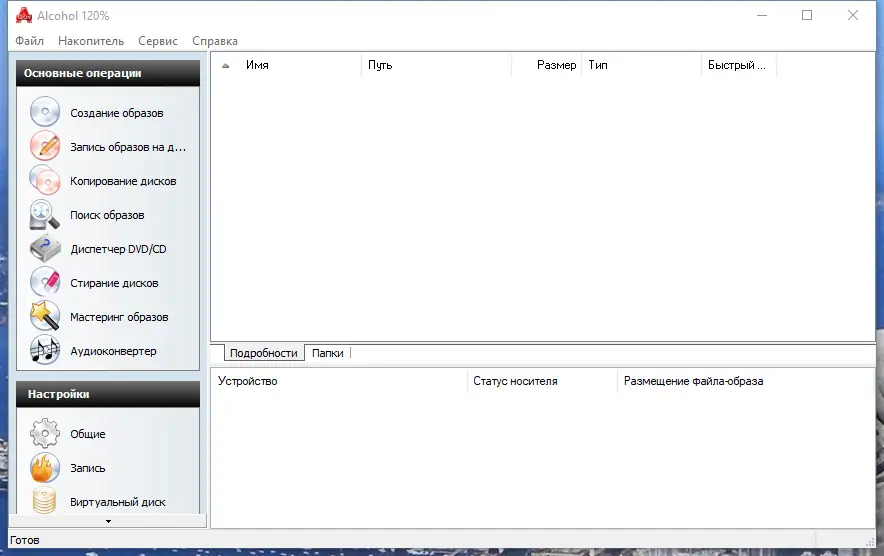The height and width of the screenshot is (556, 884).
Task: Click the Мастеринг образов wand icon
Action: click(x=45, y=316)
